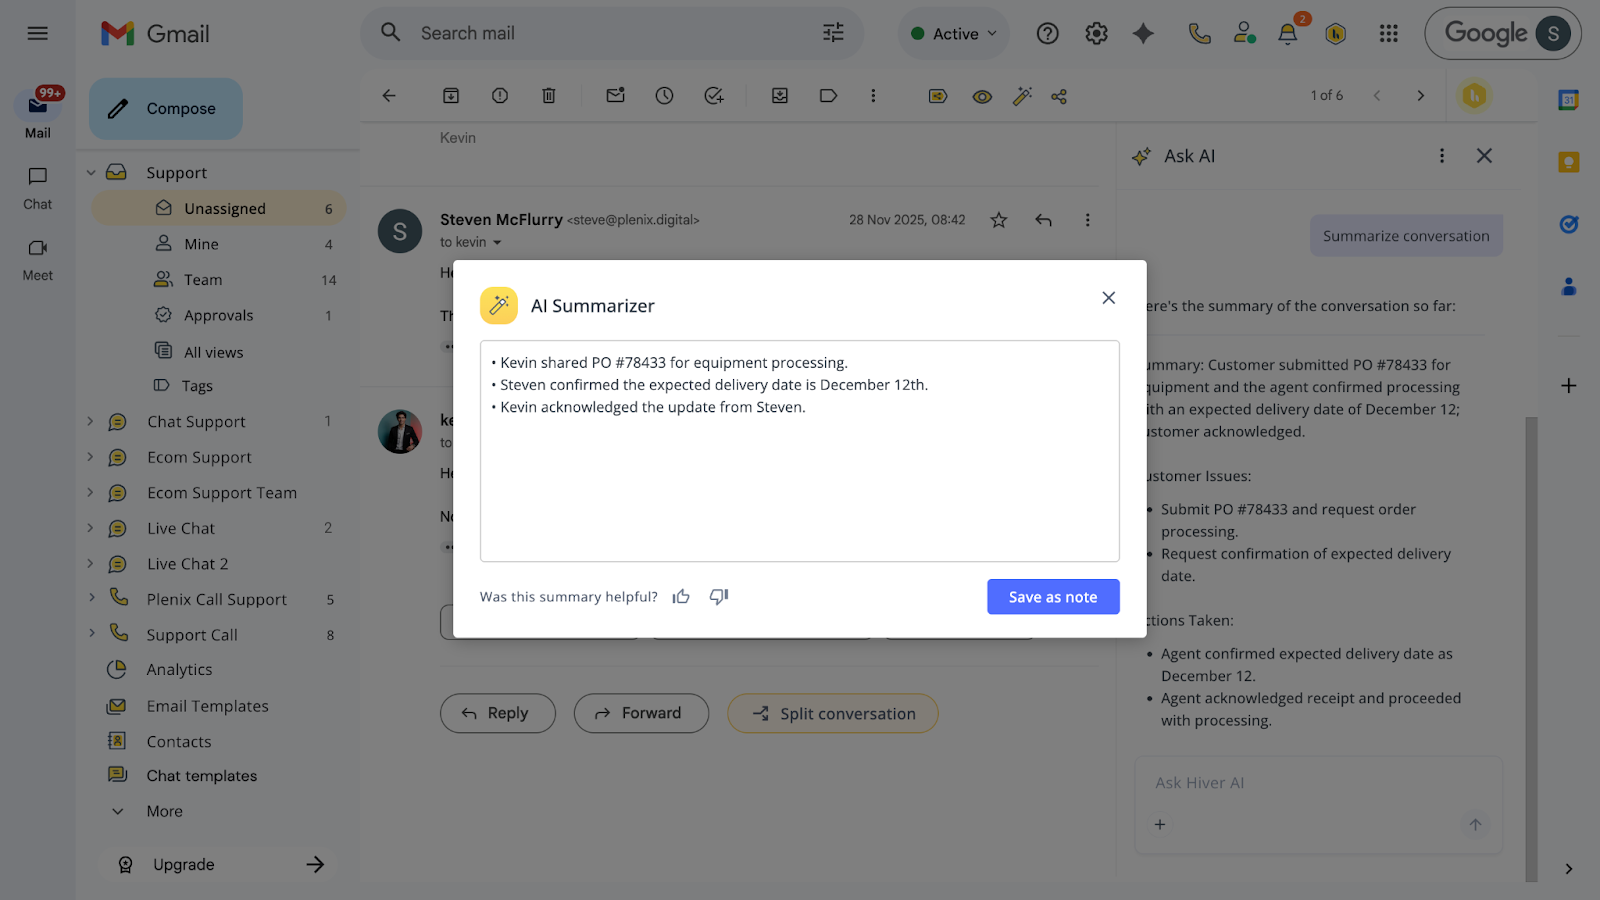Image resolution: width=1600 pixels, height=900 pixels.
Task: Star Steven McFlurry's email
Action: point(998,219)
